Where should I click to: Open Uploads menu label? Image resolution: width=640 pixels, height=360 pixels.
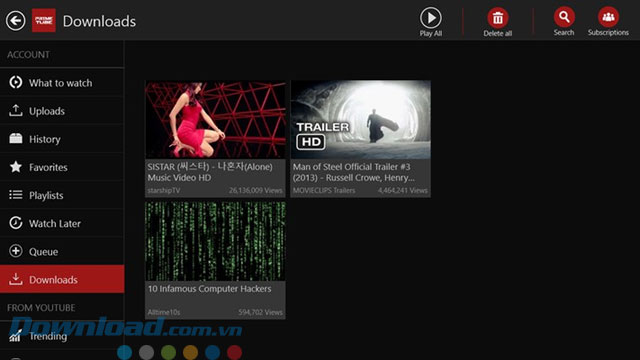point(47,111)
